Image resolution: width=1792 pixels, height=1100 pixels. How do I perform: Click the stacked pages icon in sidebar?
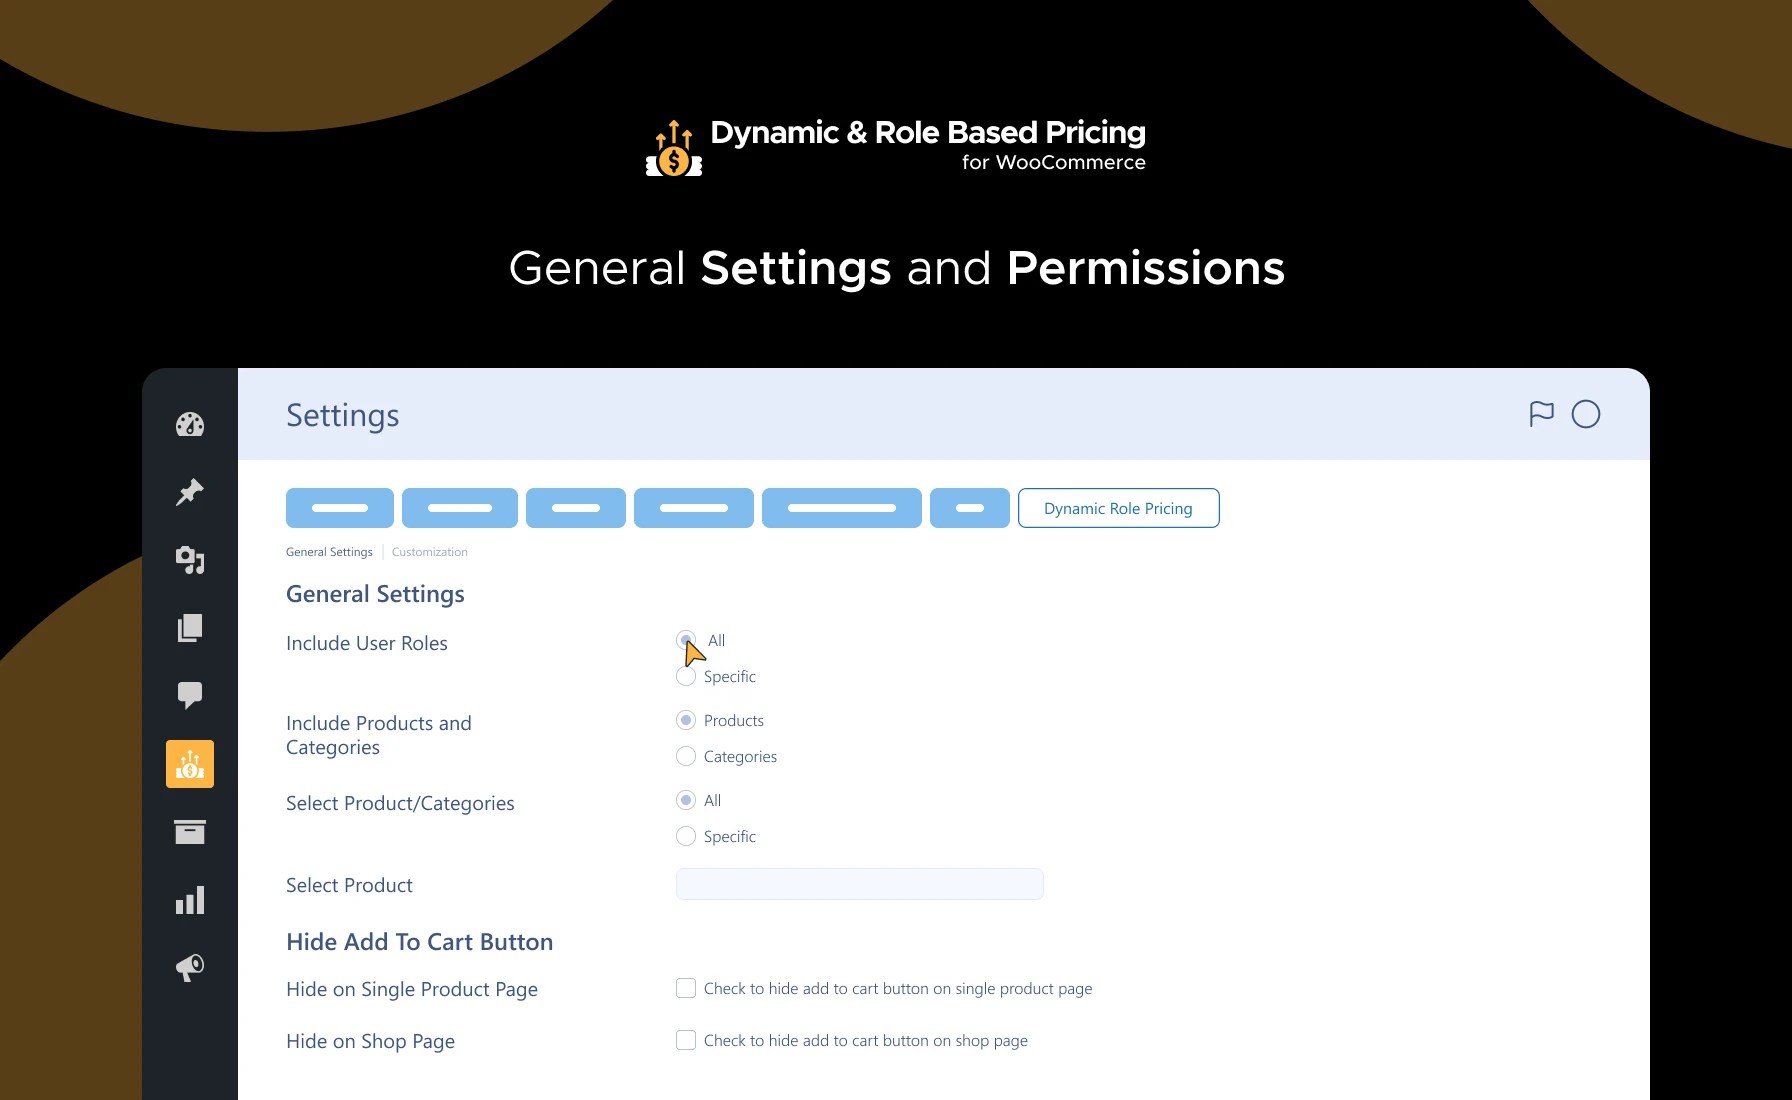189,628
